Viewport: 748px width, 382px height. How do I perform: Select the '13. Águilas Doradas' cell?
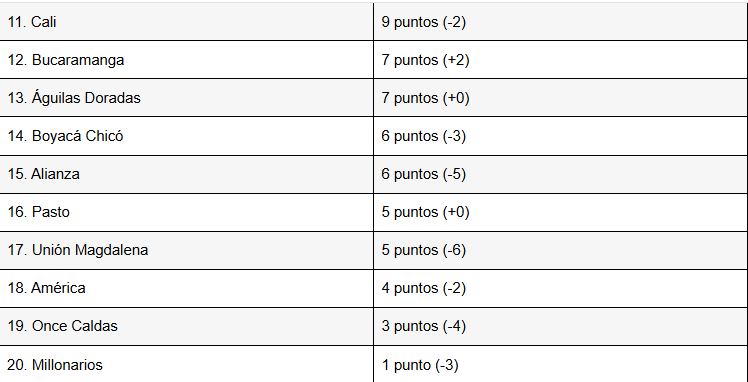[x=187, y=98]
